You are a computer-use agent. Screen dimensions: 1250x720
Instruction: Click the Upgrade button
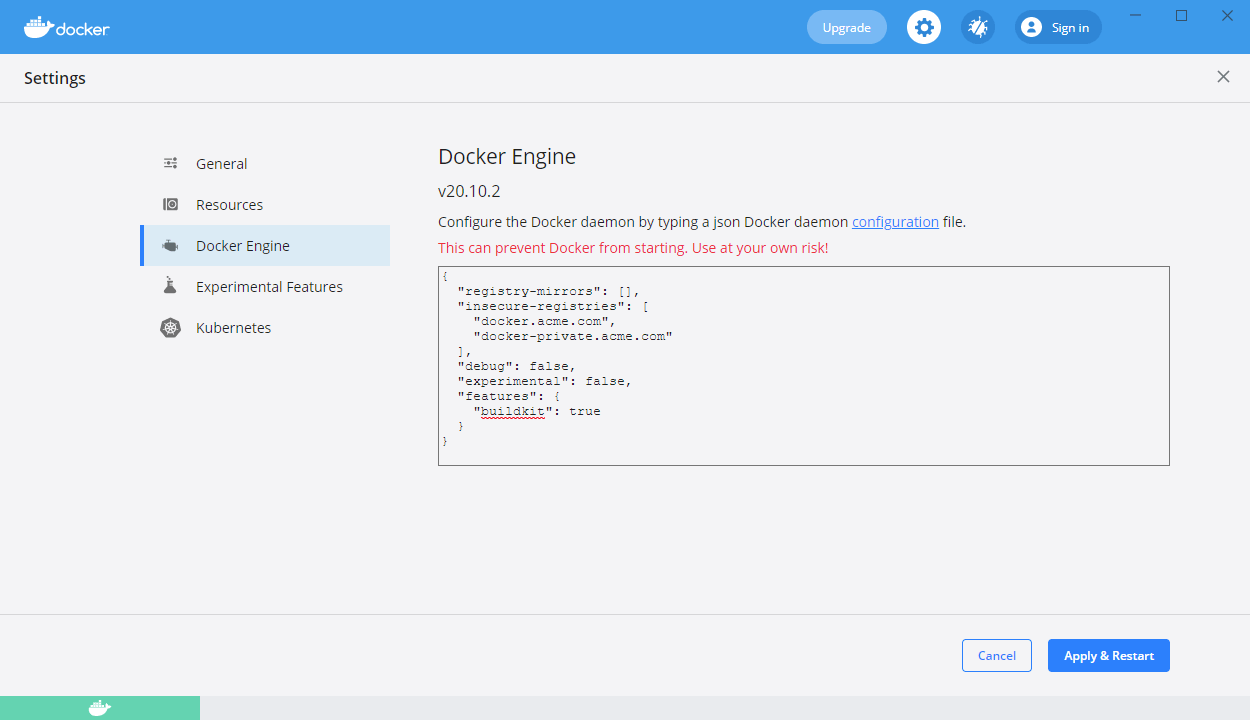(x=847, y=27)
